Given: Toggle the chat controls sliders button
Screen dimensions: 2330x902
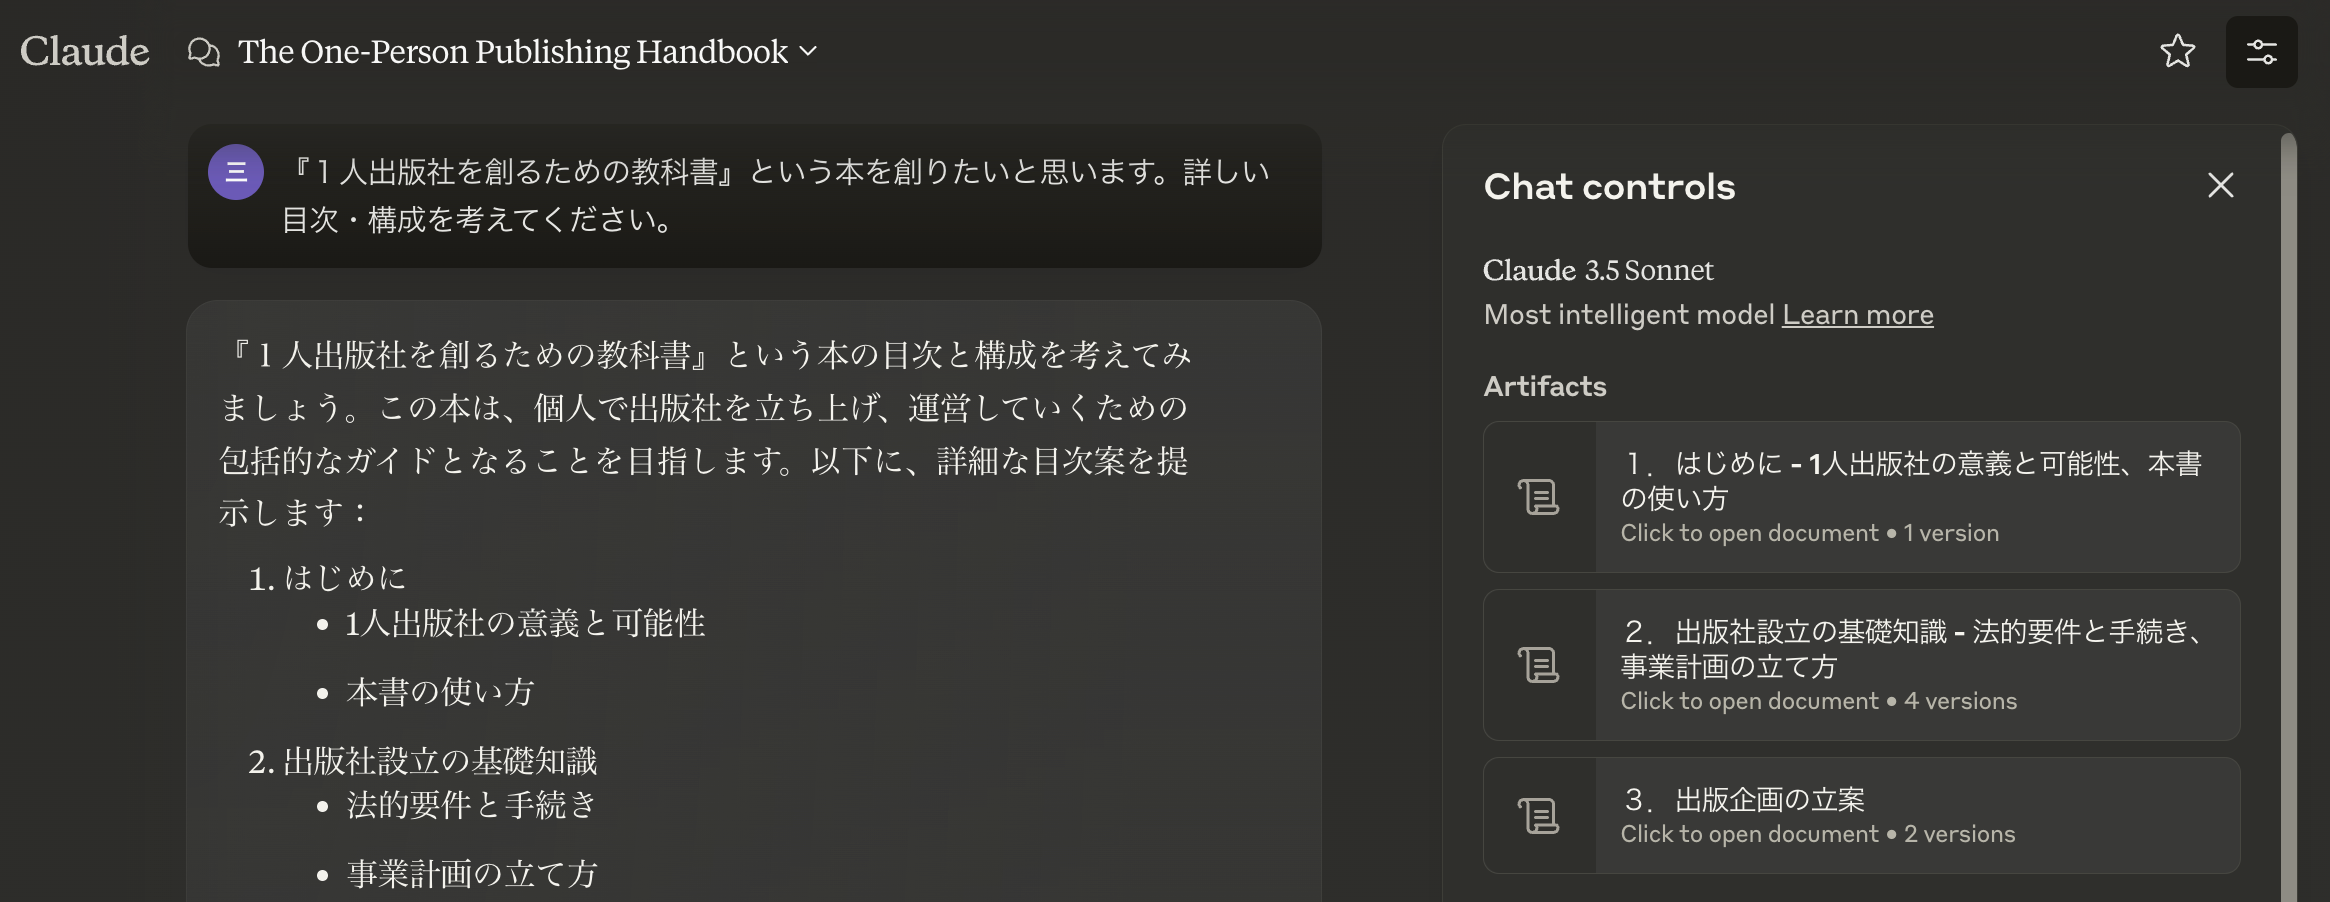Looking at the screenshot, I should pos(2261,52).
